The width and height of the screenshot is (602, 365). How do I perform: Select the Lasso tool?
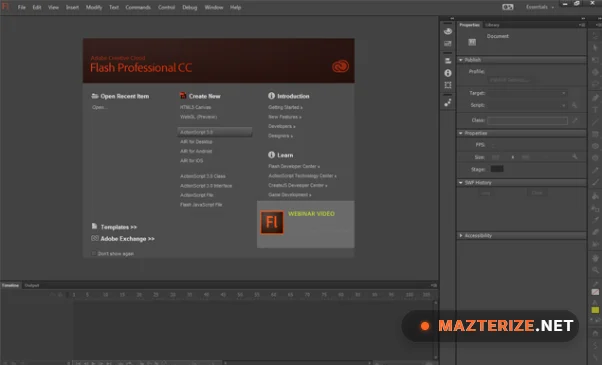pos(595,84)
